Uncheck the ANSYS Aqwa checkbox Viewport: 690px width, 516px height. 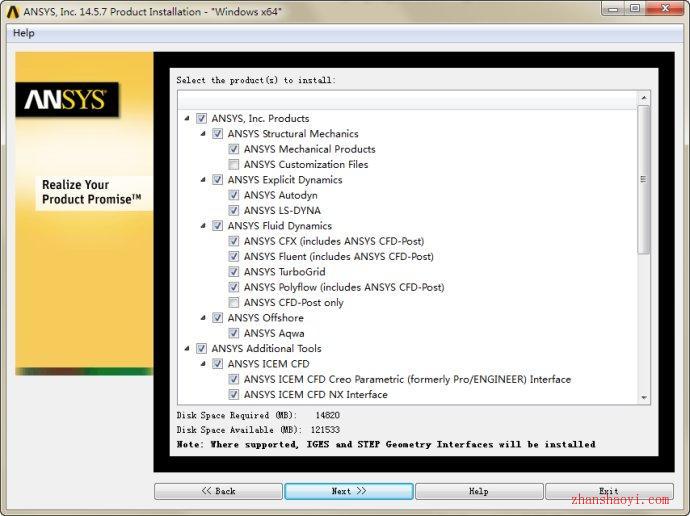click(x=234, y=333)
